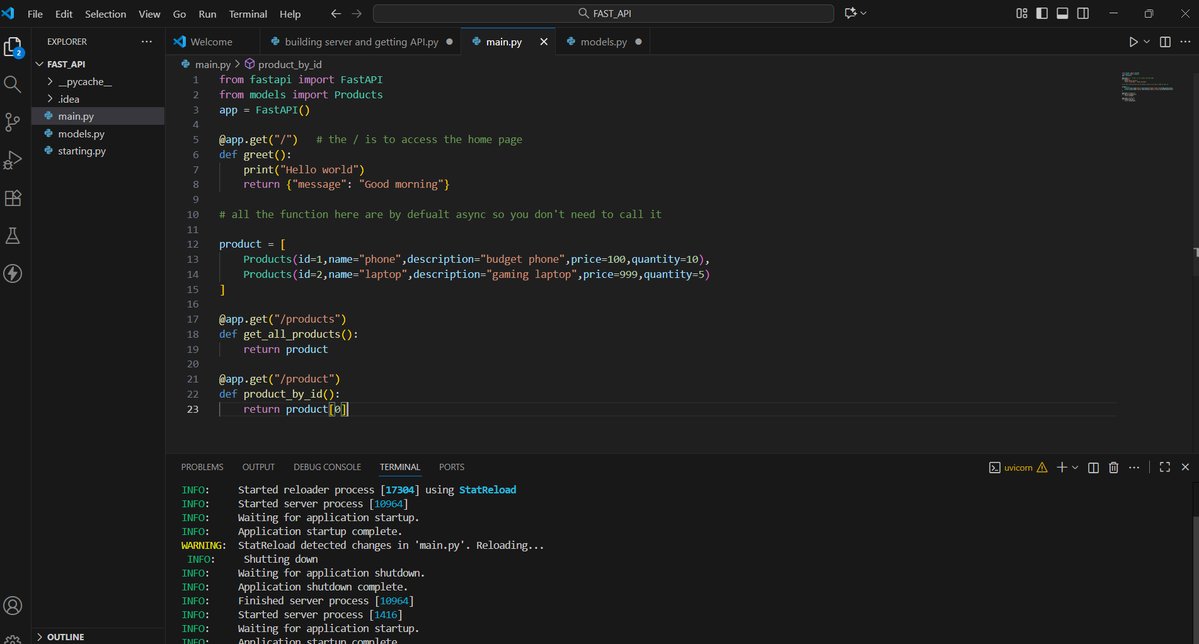Open the Go menu
1199x644 pixels.
click(179, 14)
